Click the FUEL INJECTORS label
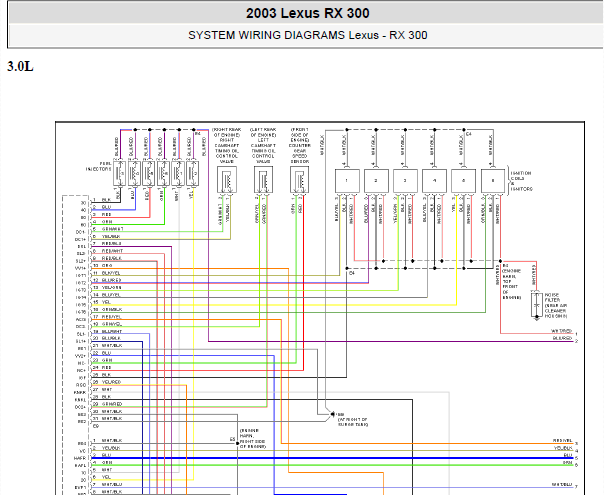Screen dimensions: 604x495 (99, 166)
